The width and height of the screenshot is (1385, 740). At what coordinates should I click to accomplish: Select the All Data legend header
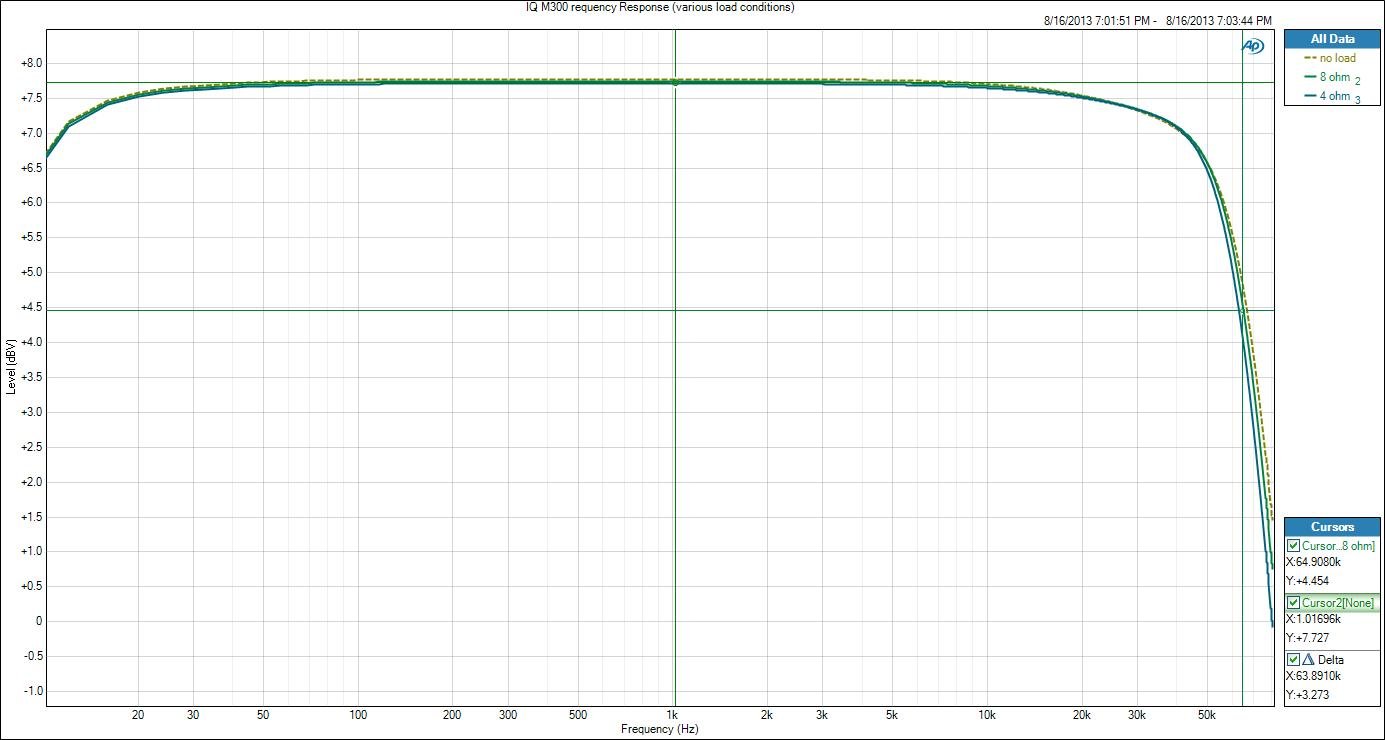(1332, 39)
